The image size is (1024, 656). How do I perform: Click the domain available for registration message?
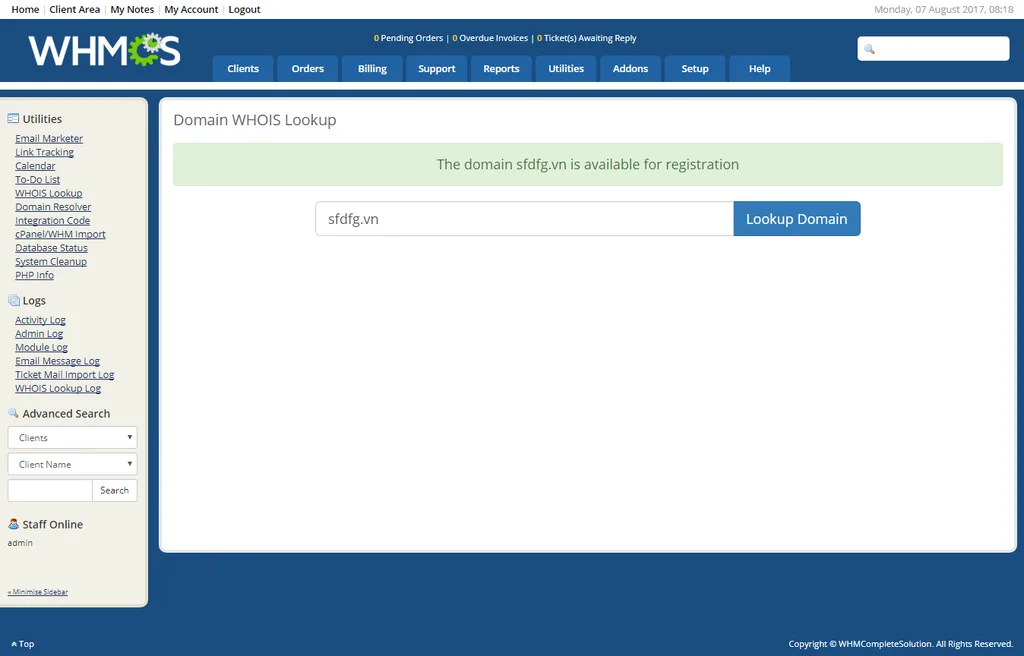coord(588,164)
